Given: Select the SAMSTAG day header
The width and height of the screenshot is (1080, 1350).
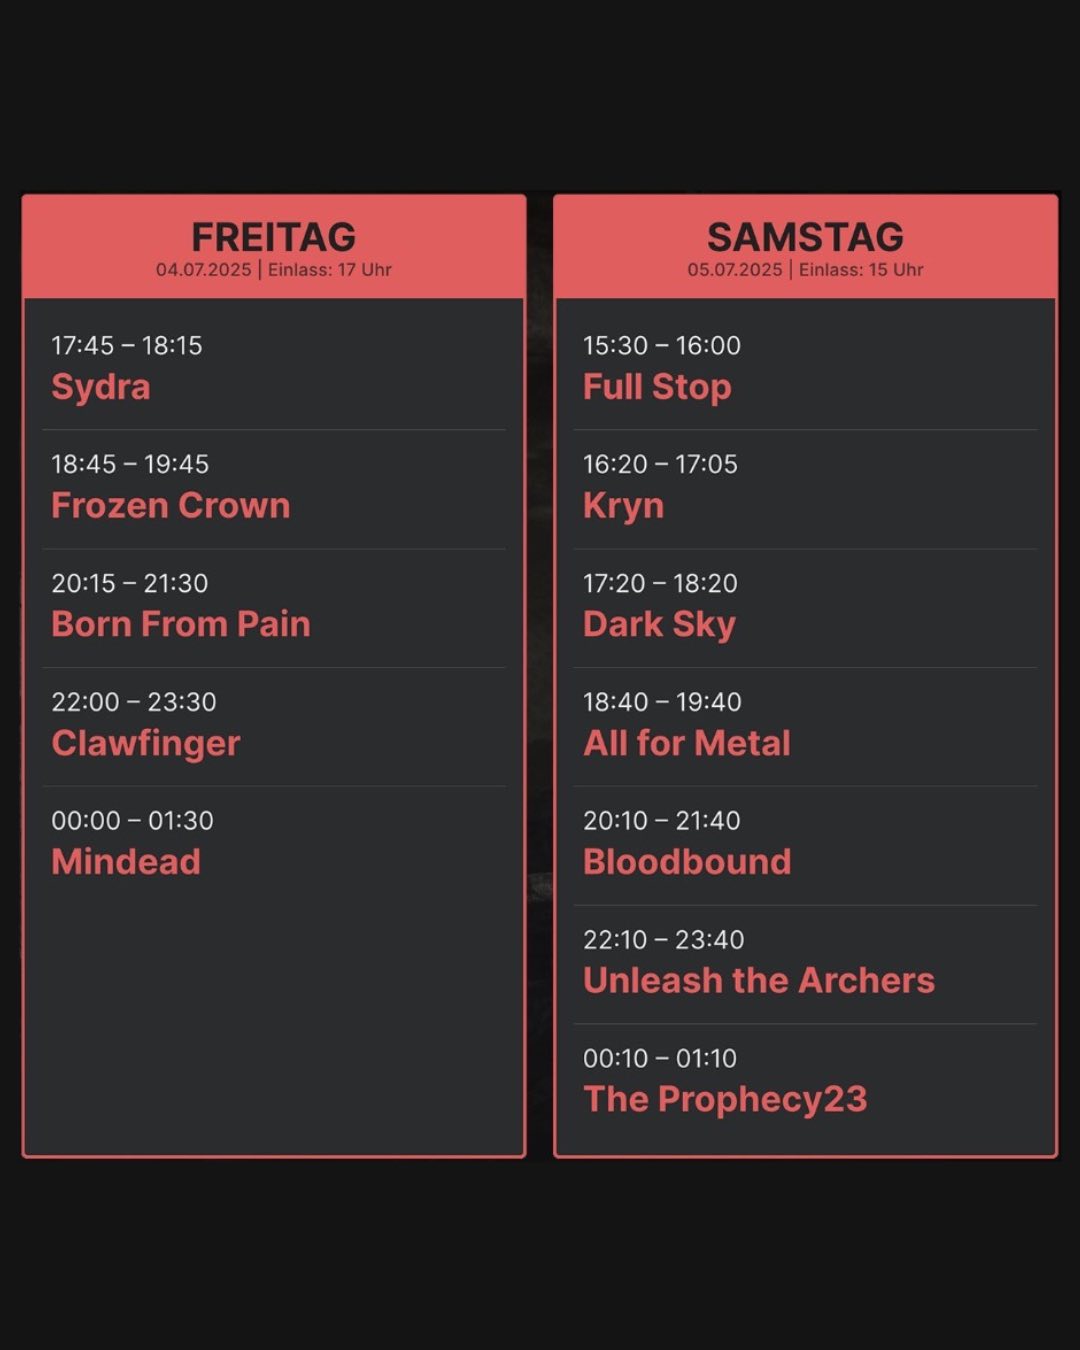Looking at the screenshot, I should (x=805, y=238).
